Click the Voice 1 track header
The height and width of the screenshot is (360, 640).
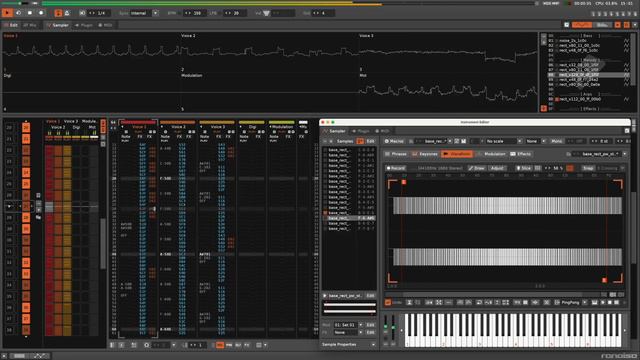point(138,127)
